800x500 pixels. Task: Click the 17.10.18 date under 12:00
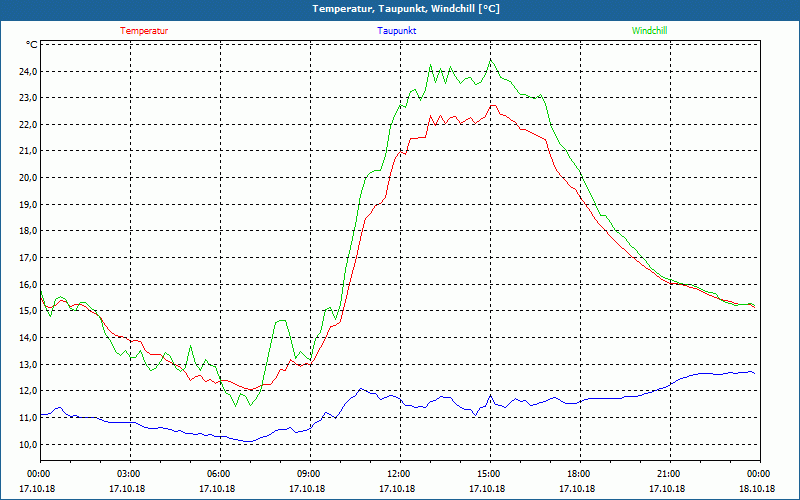pyautogui.click(x=397, y=489)
